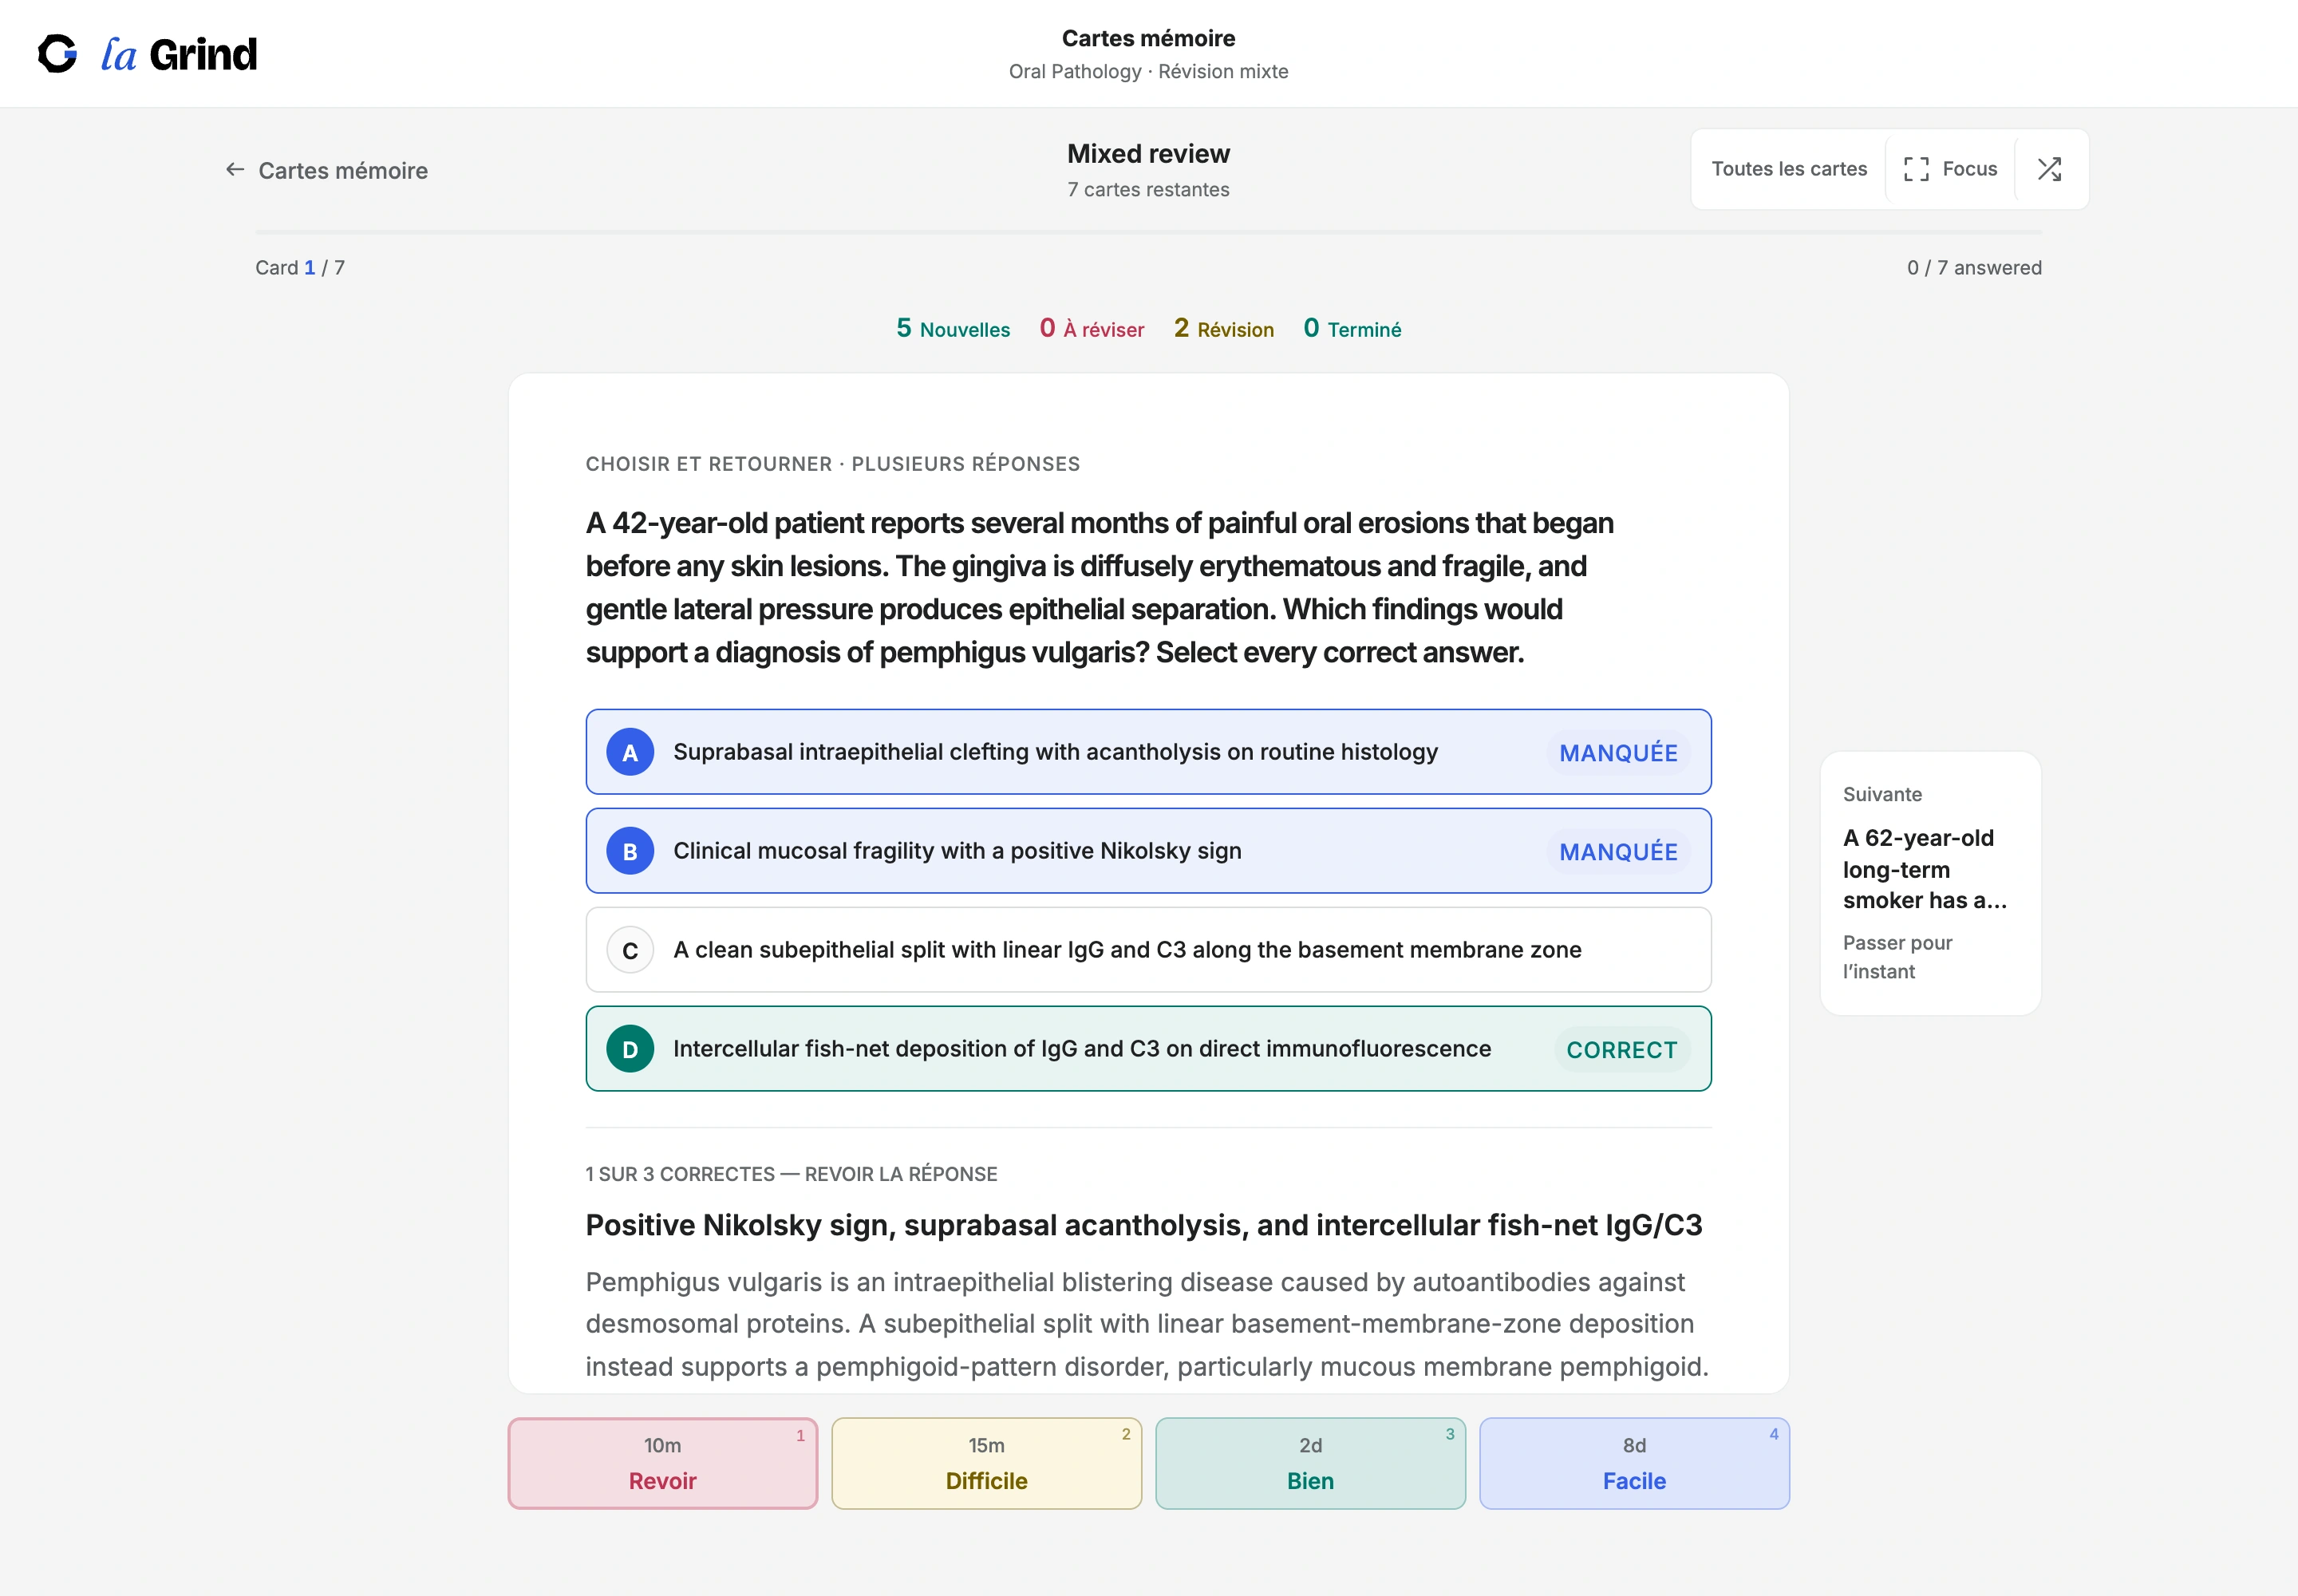Click the 2 Révision counter
Viewport: 2298px width, 1596px height.
[x=1224, y=329]
